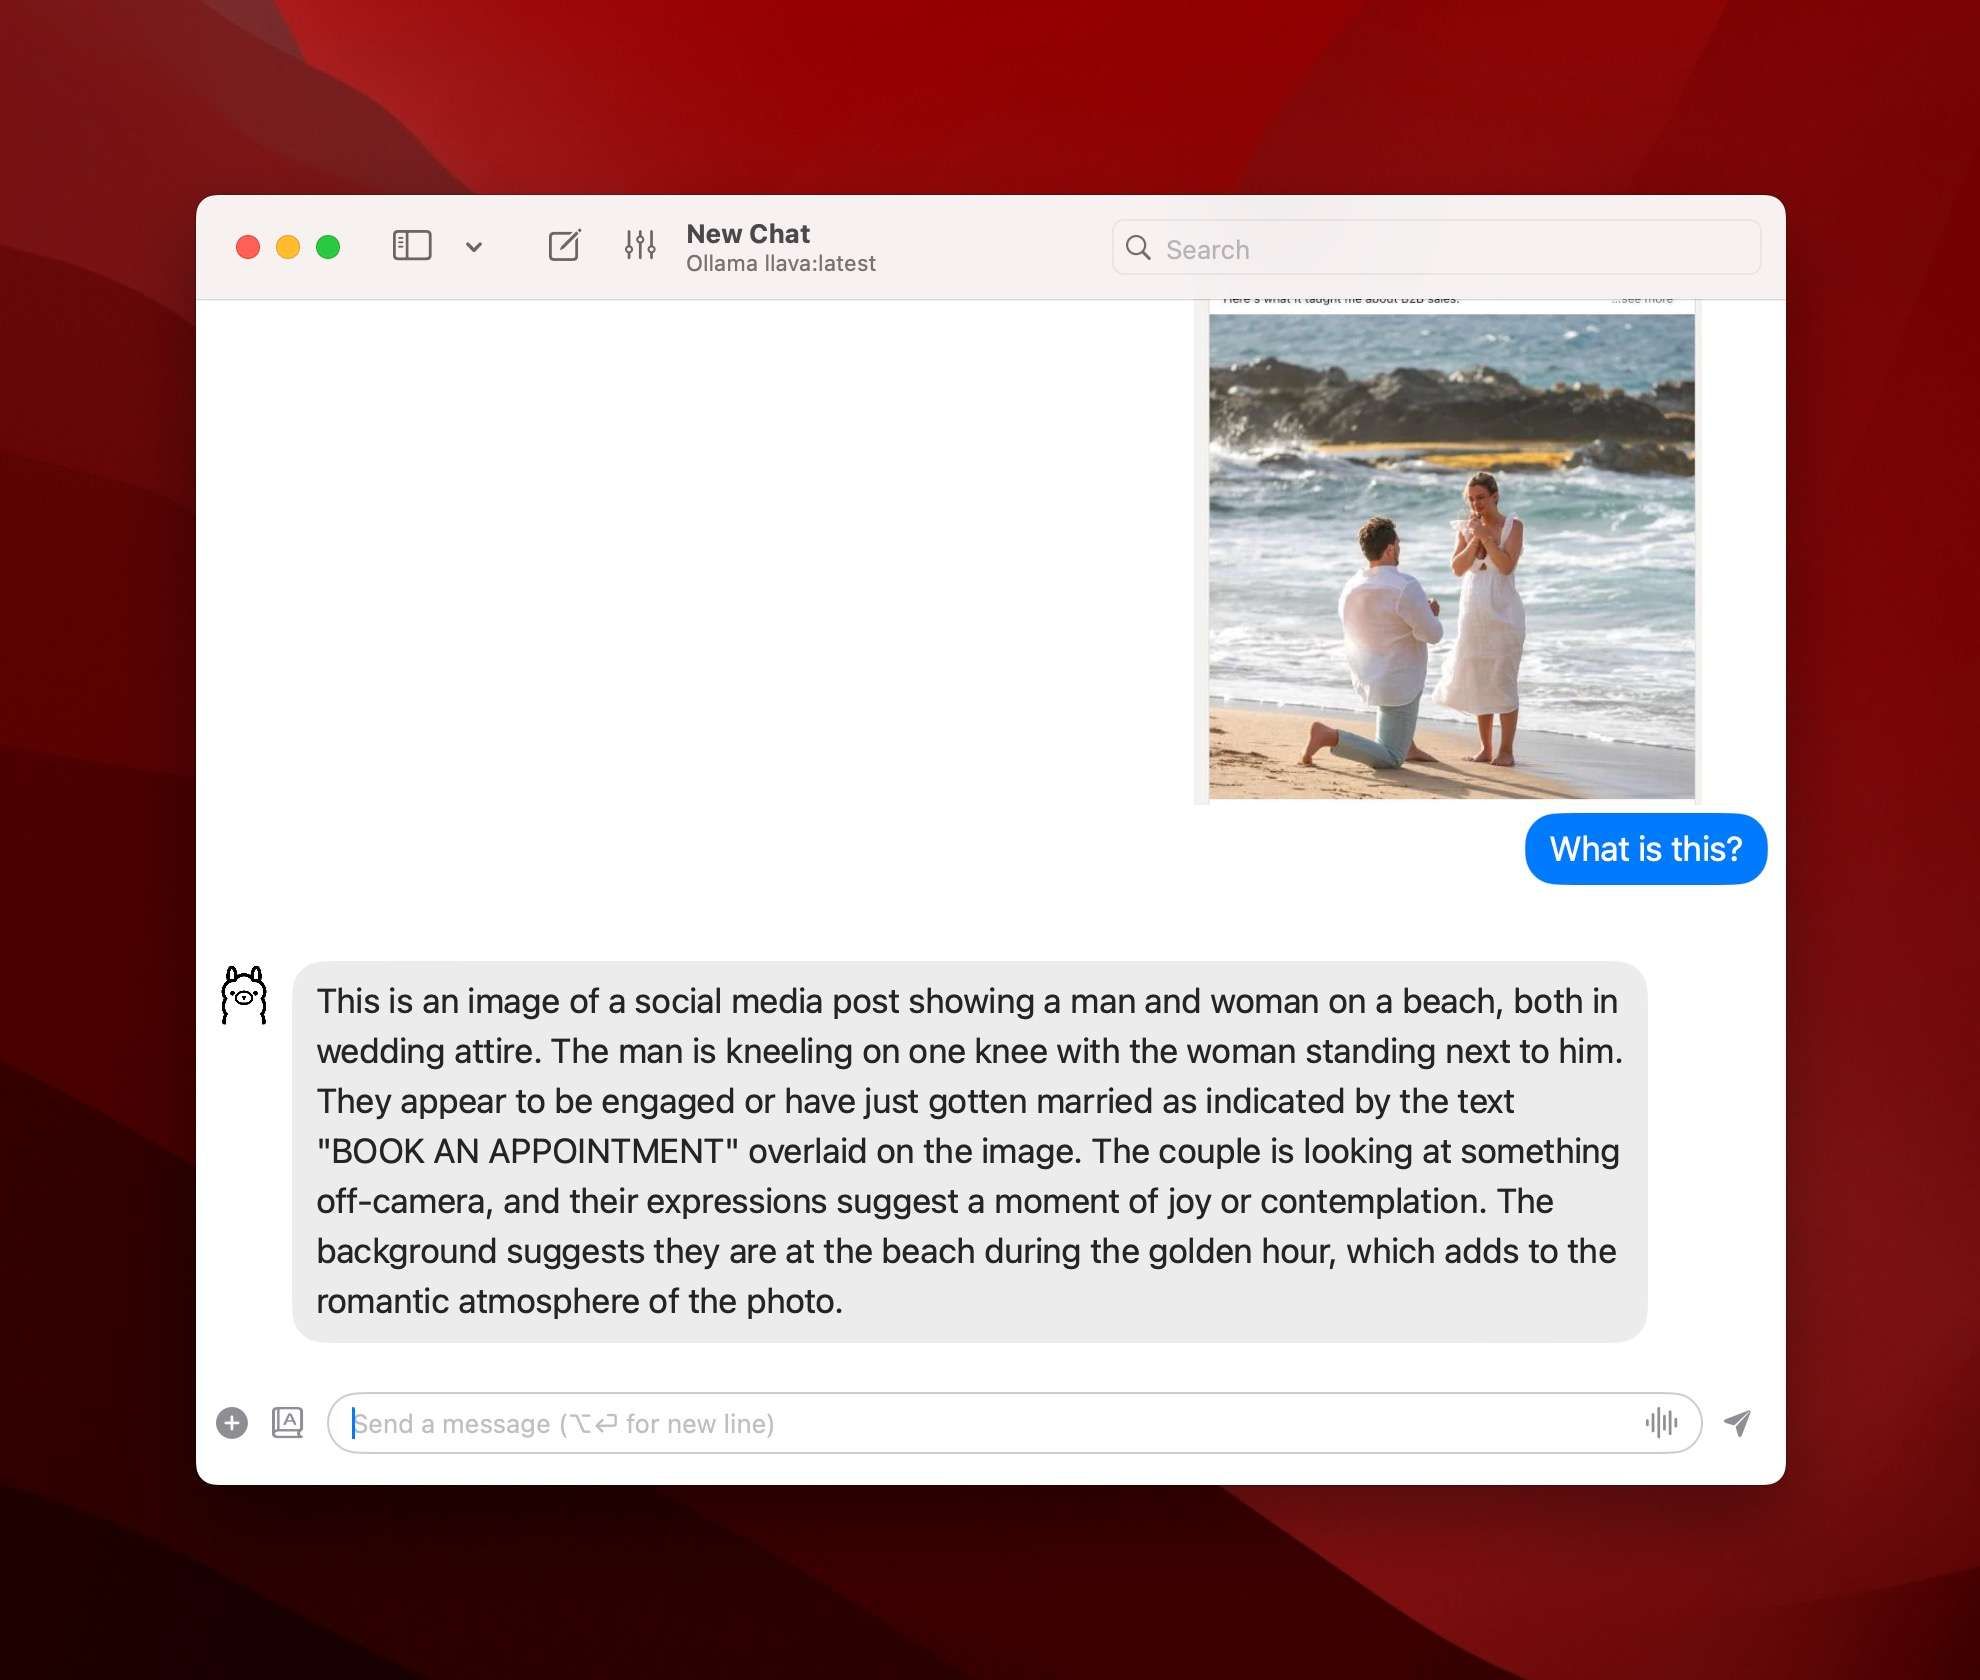Toggle the sidebar panel icon
Viewport: 1980px width, 1680px height.
click(412, 246)
